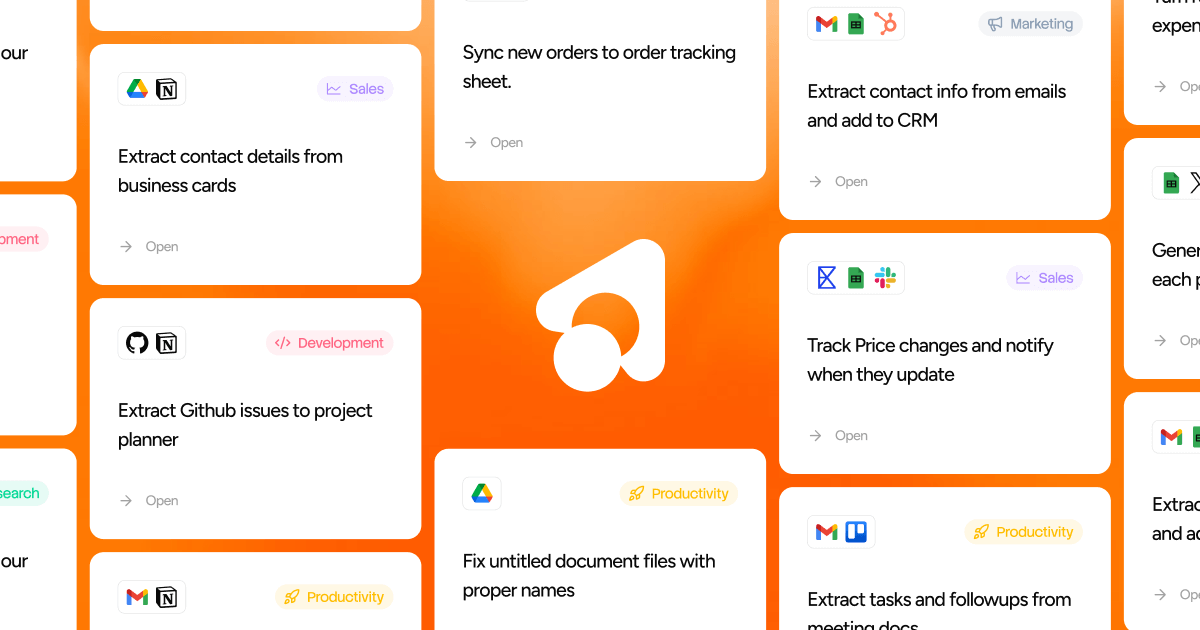Click the Fix untitled document files title
The image size is (1200, 630).
(x=589, y=575)
